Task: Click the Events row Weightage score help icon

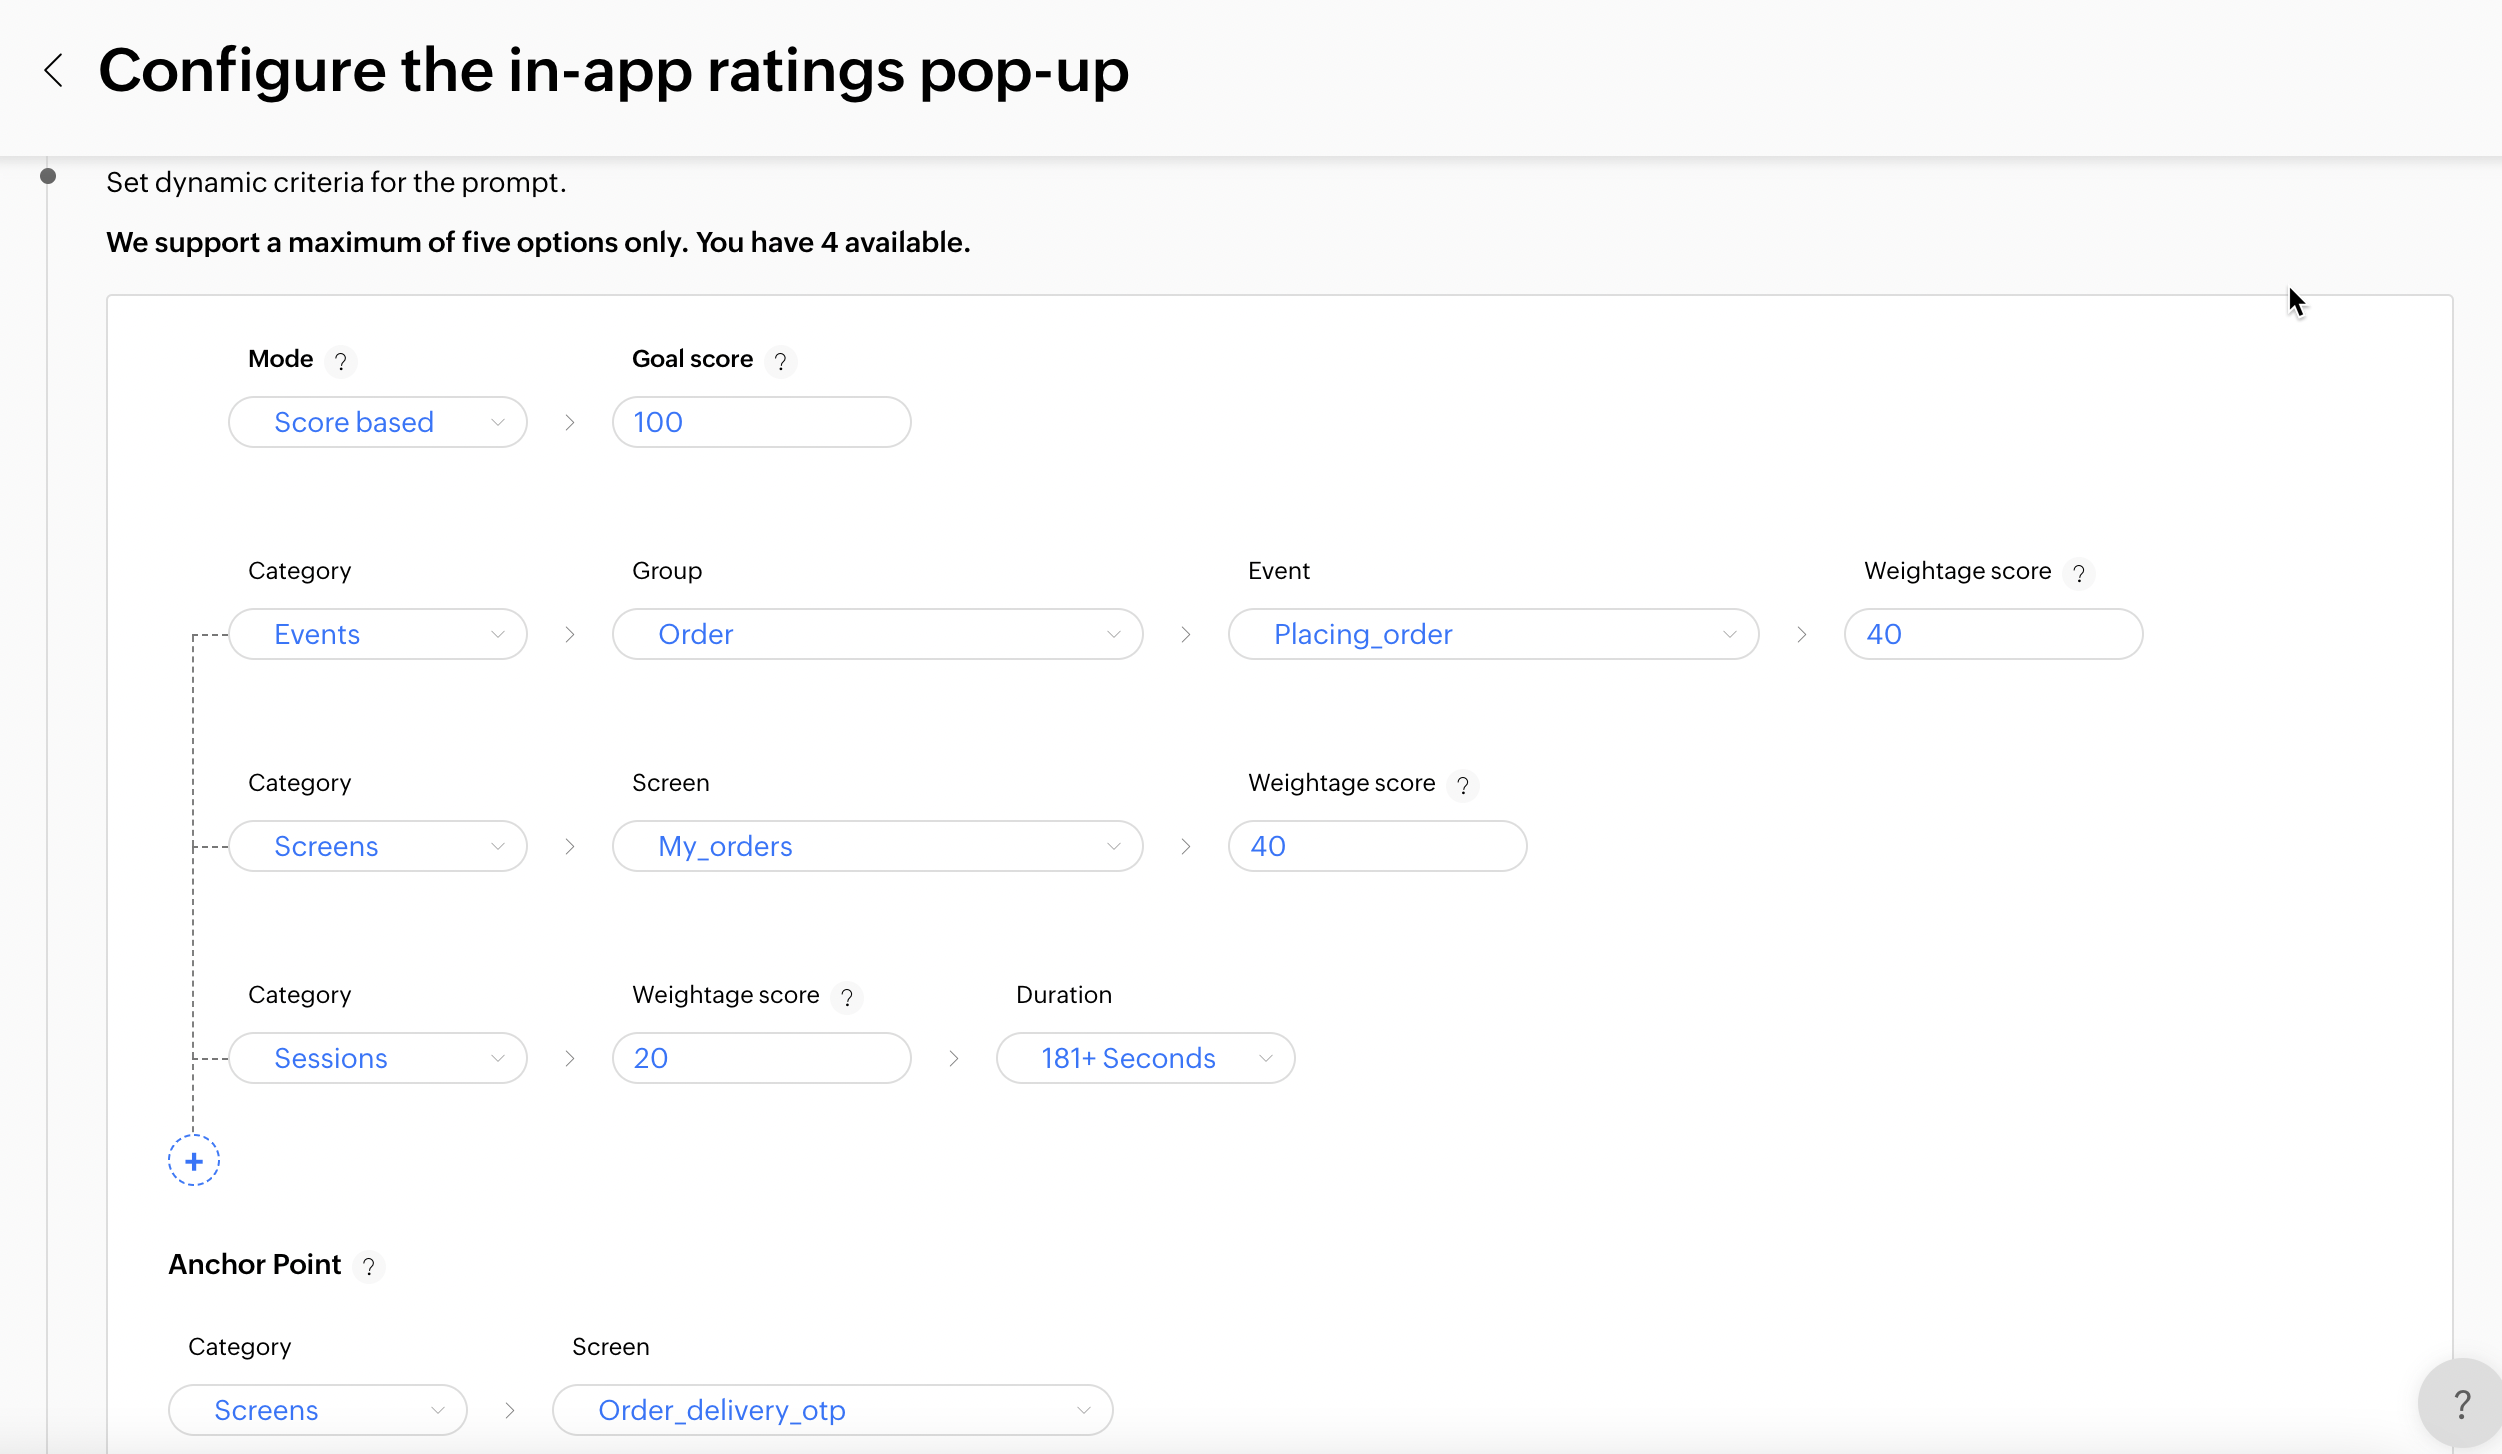Action: pos(2078,573)
